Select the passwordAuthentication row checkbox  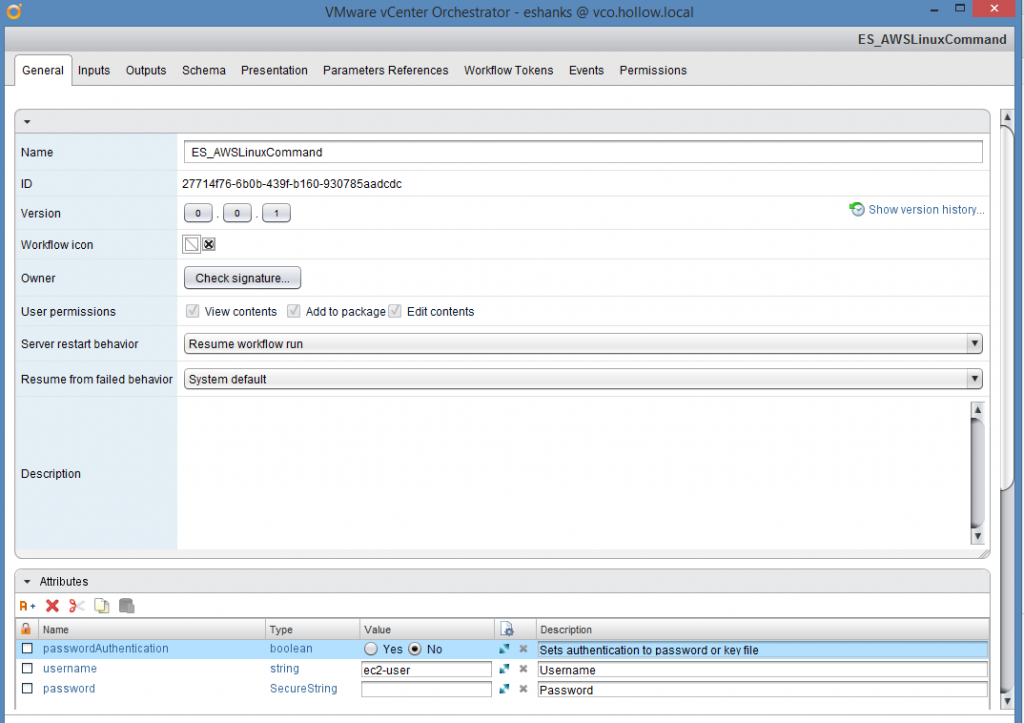[27, 648]
